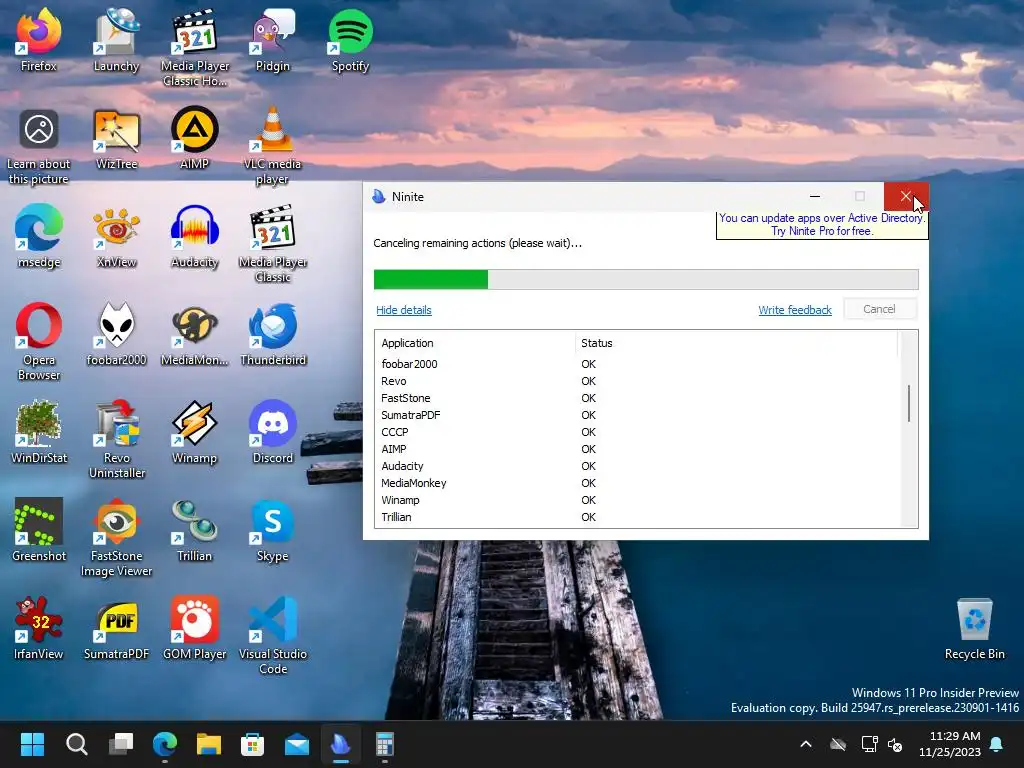
Task: Open the notification bell in the taskbar
Action: (x=997, y=744)
